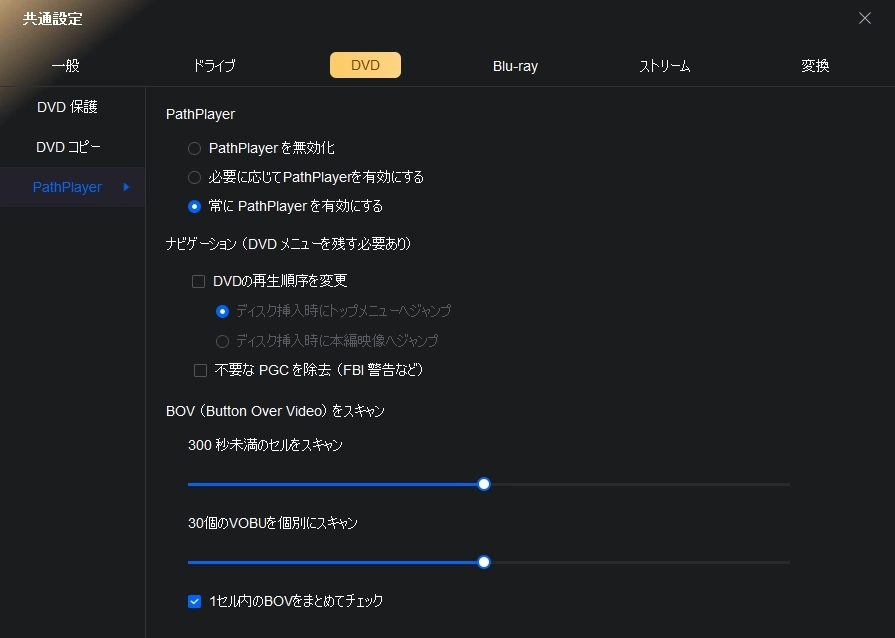Choose ディスク挿入時に本編映像へジャンプ radio
The image size is (895, 638).
point(223,341)
